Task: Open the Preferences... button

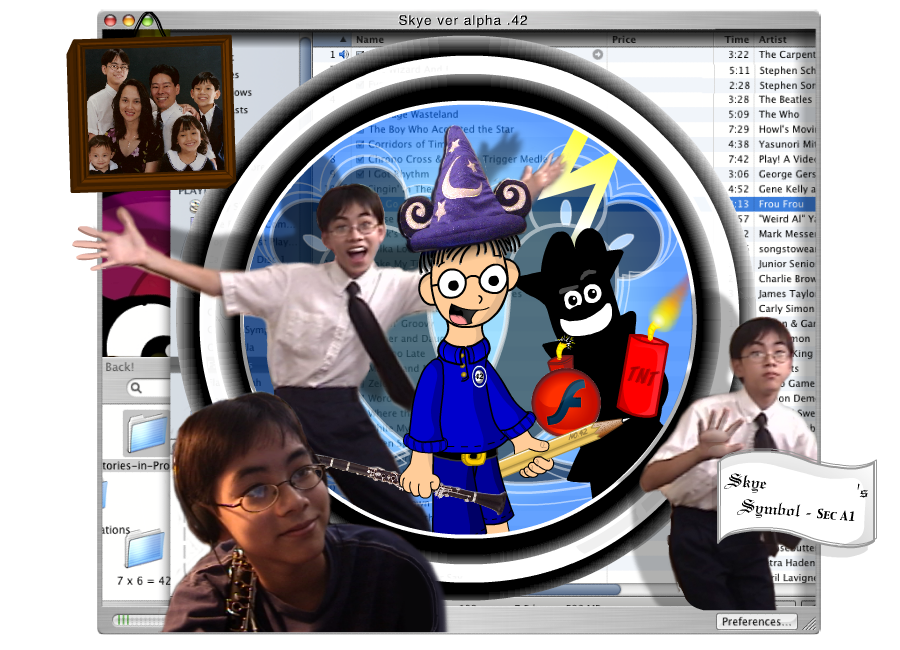Action: click(756, 621)
